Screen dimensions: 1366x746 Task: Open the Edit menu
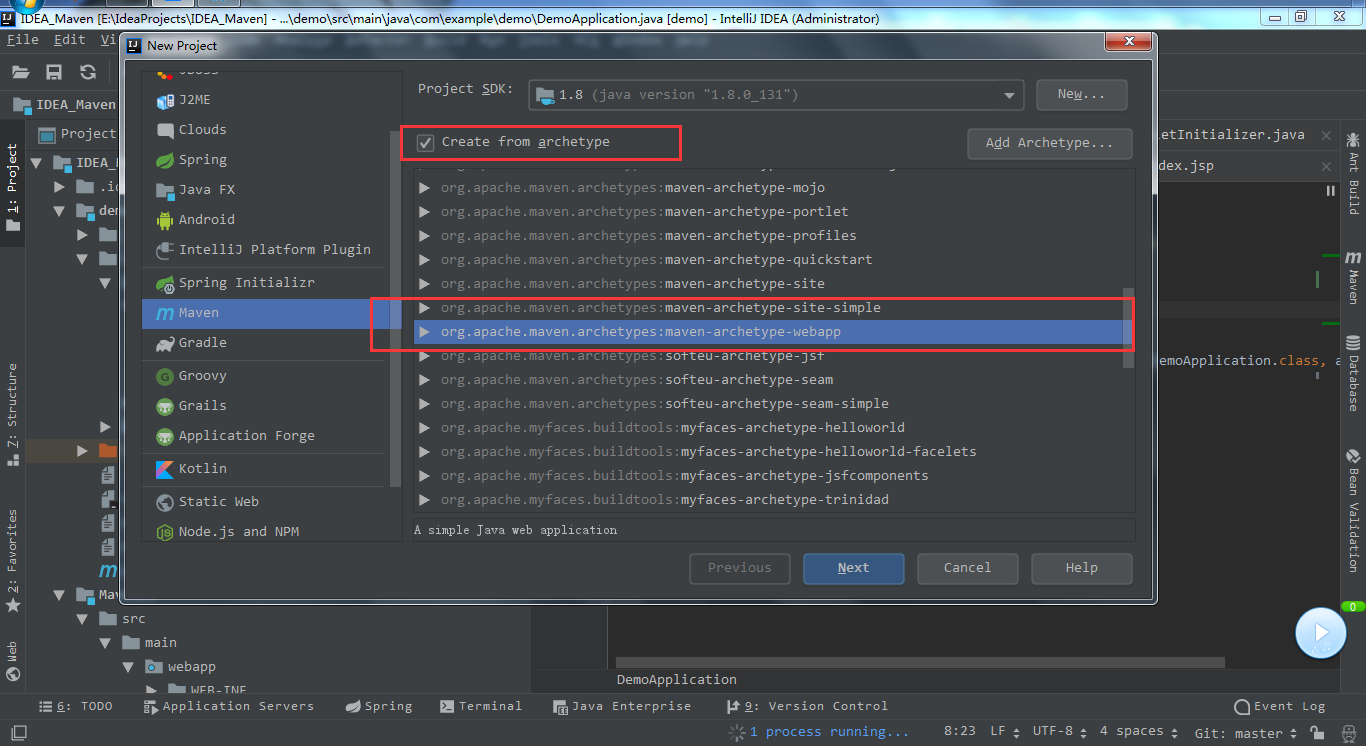70,40
